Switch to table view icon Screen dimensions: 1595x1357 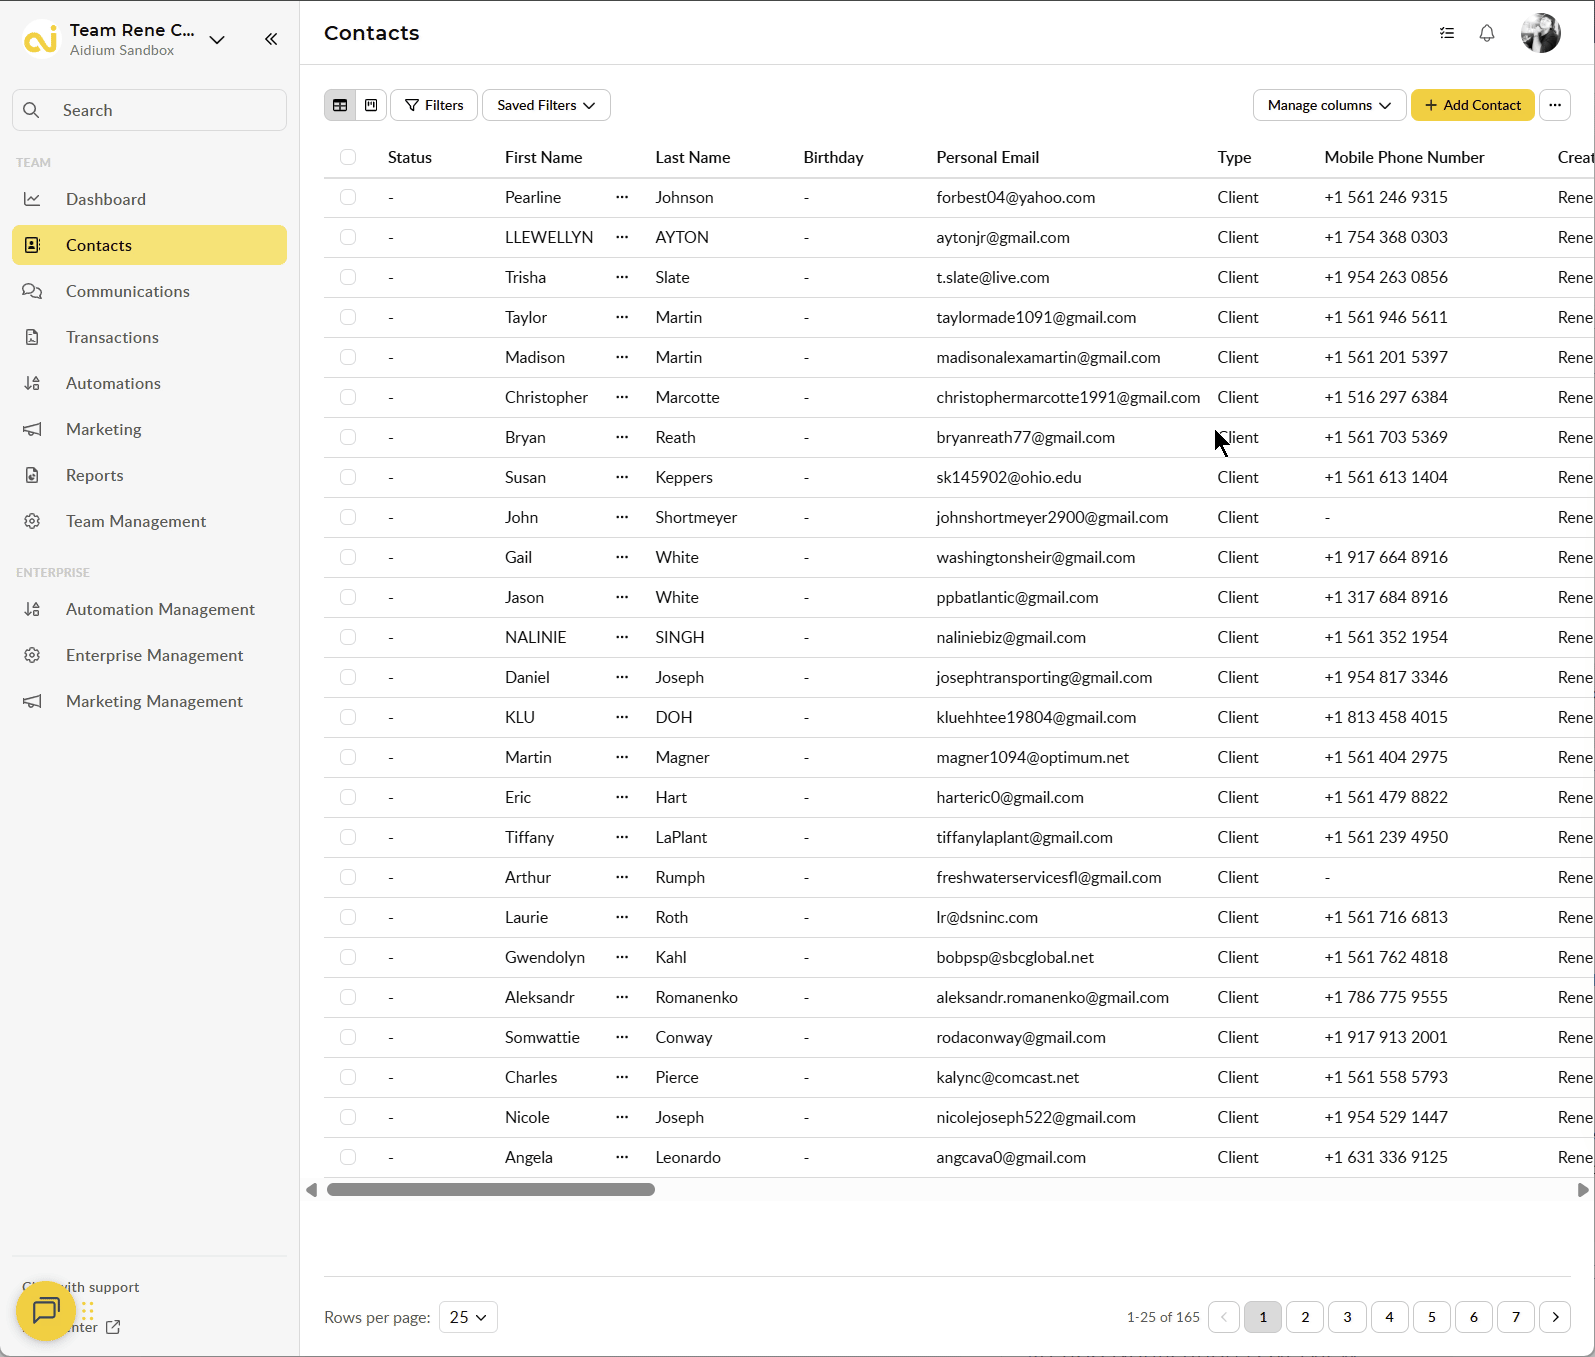(x=340, y=105)
